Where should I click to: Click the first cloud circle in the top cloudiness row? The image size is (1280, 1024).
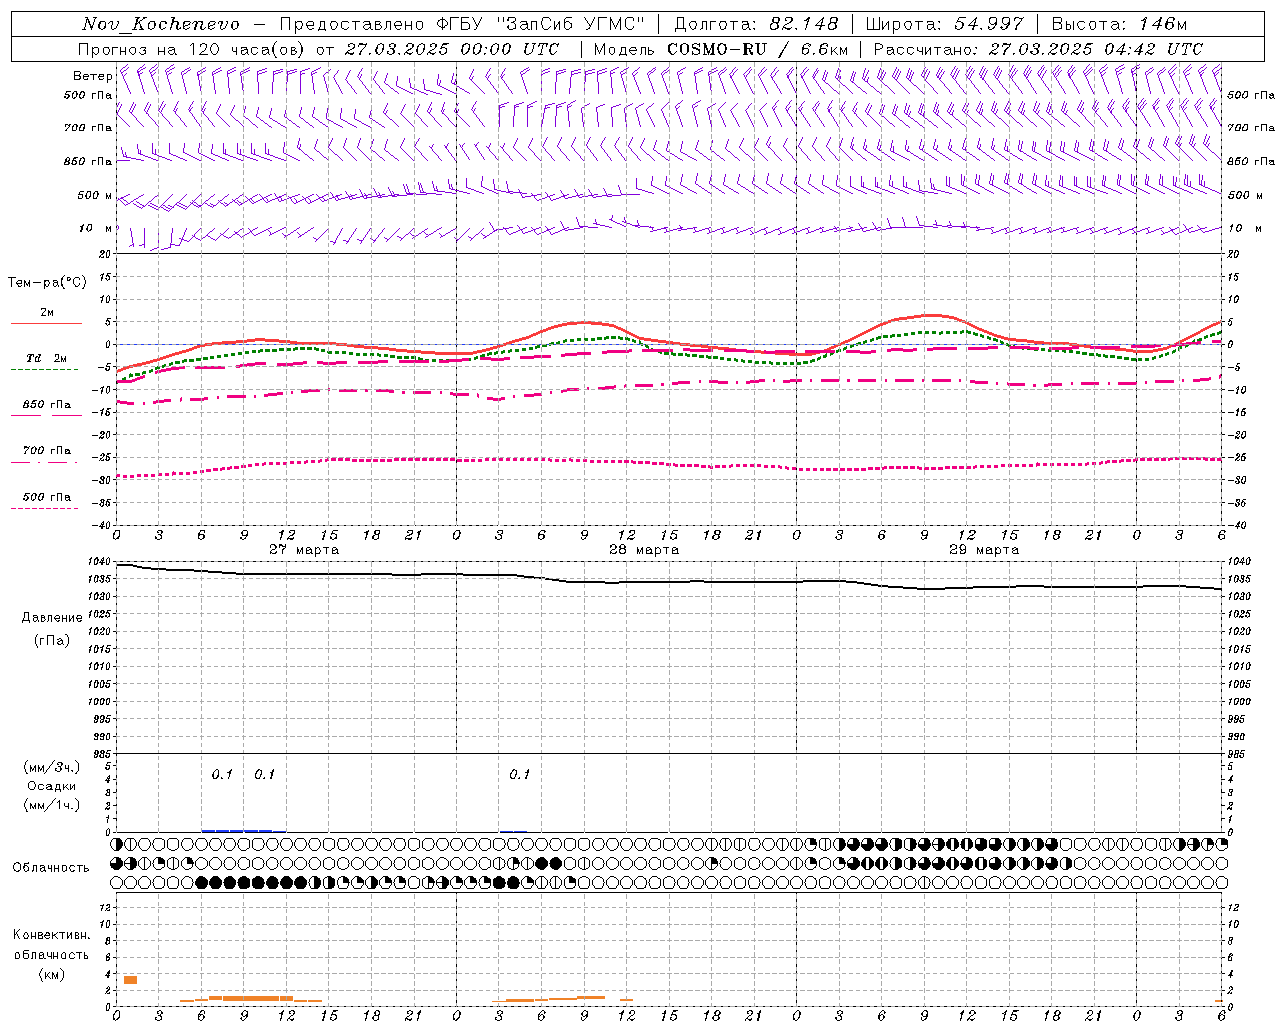[117, 845]
